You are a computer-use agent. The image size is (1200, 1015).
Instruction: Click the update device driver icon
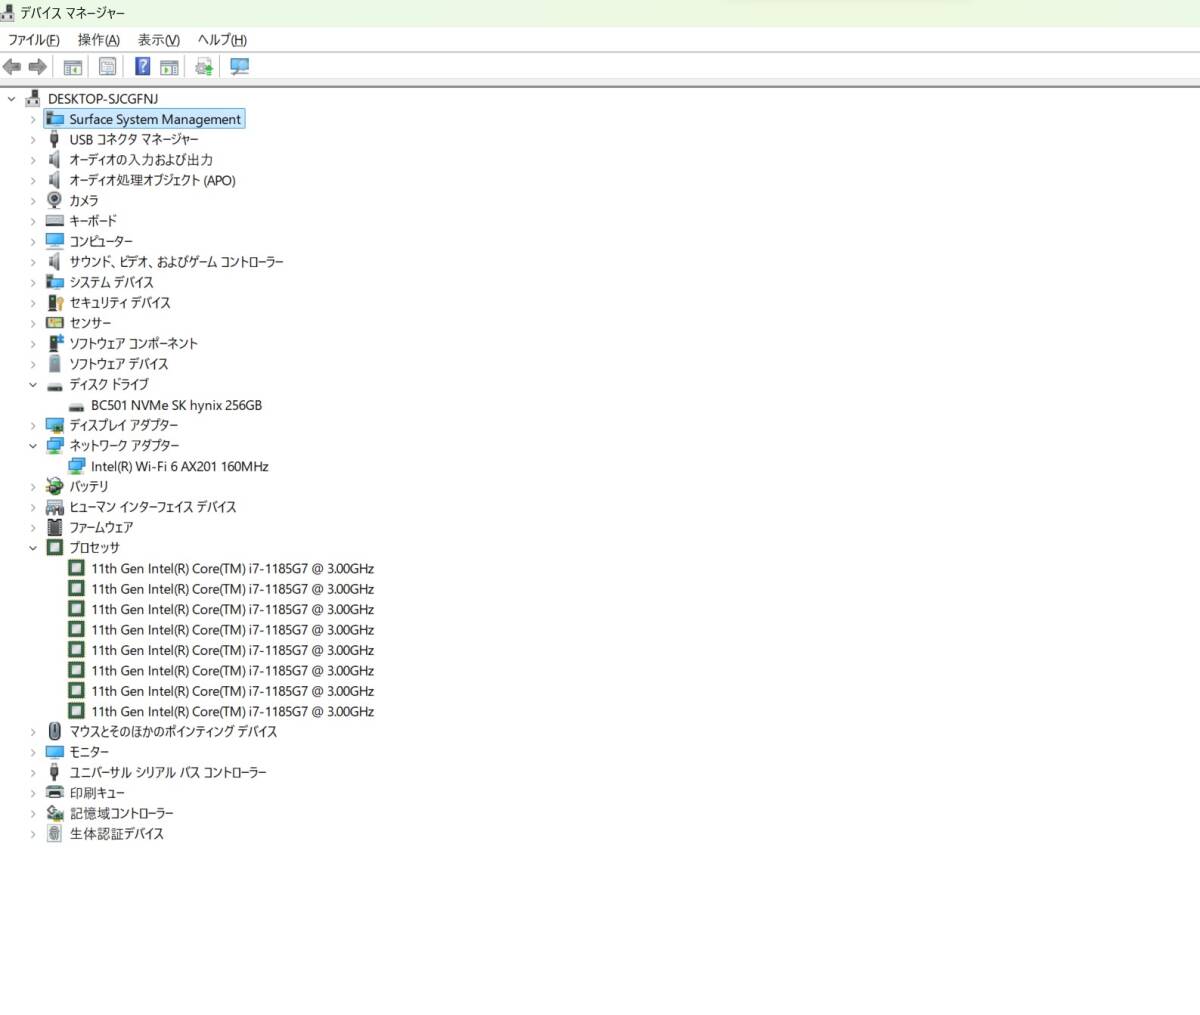[x=204, y=67]
